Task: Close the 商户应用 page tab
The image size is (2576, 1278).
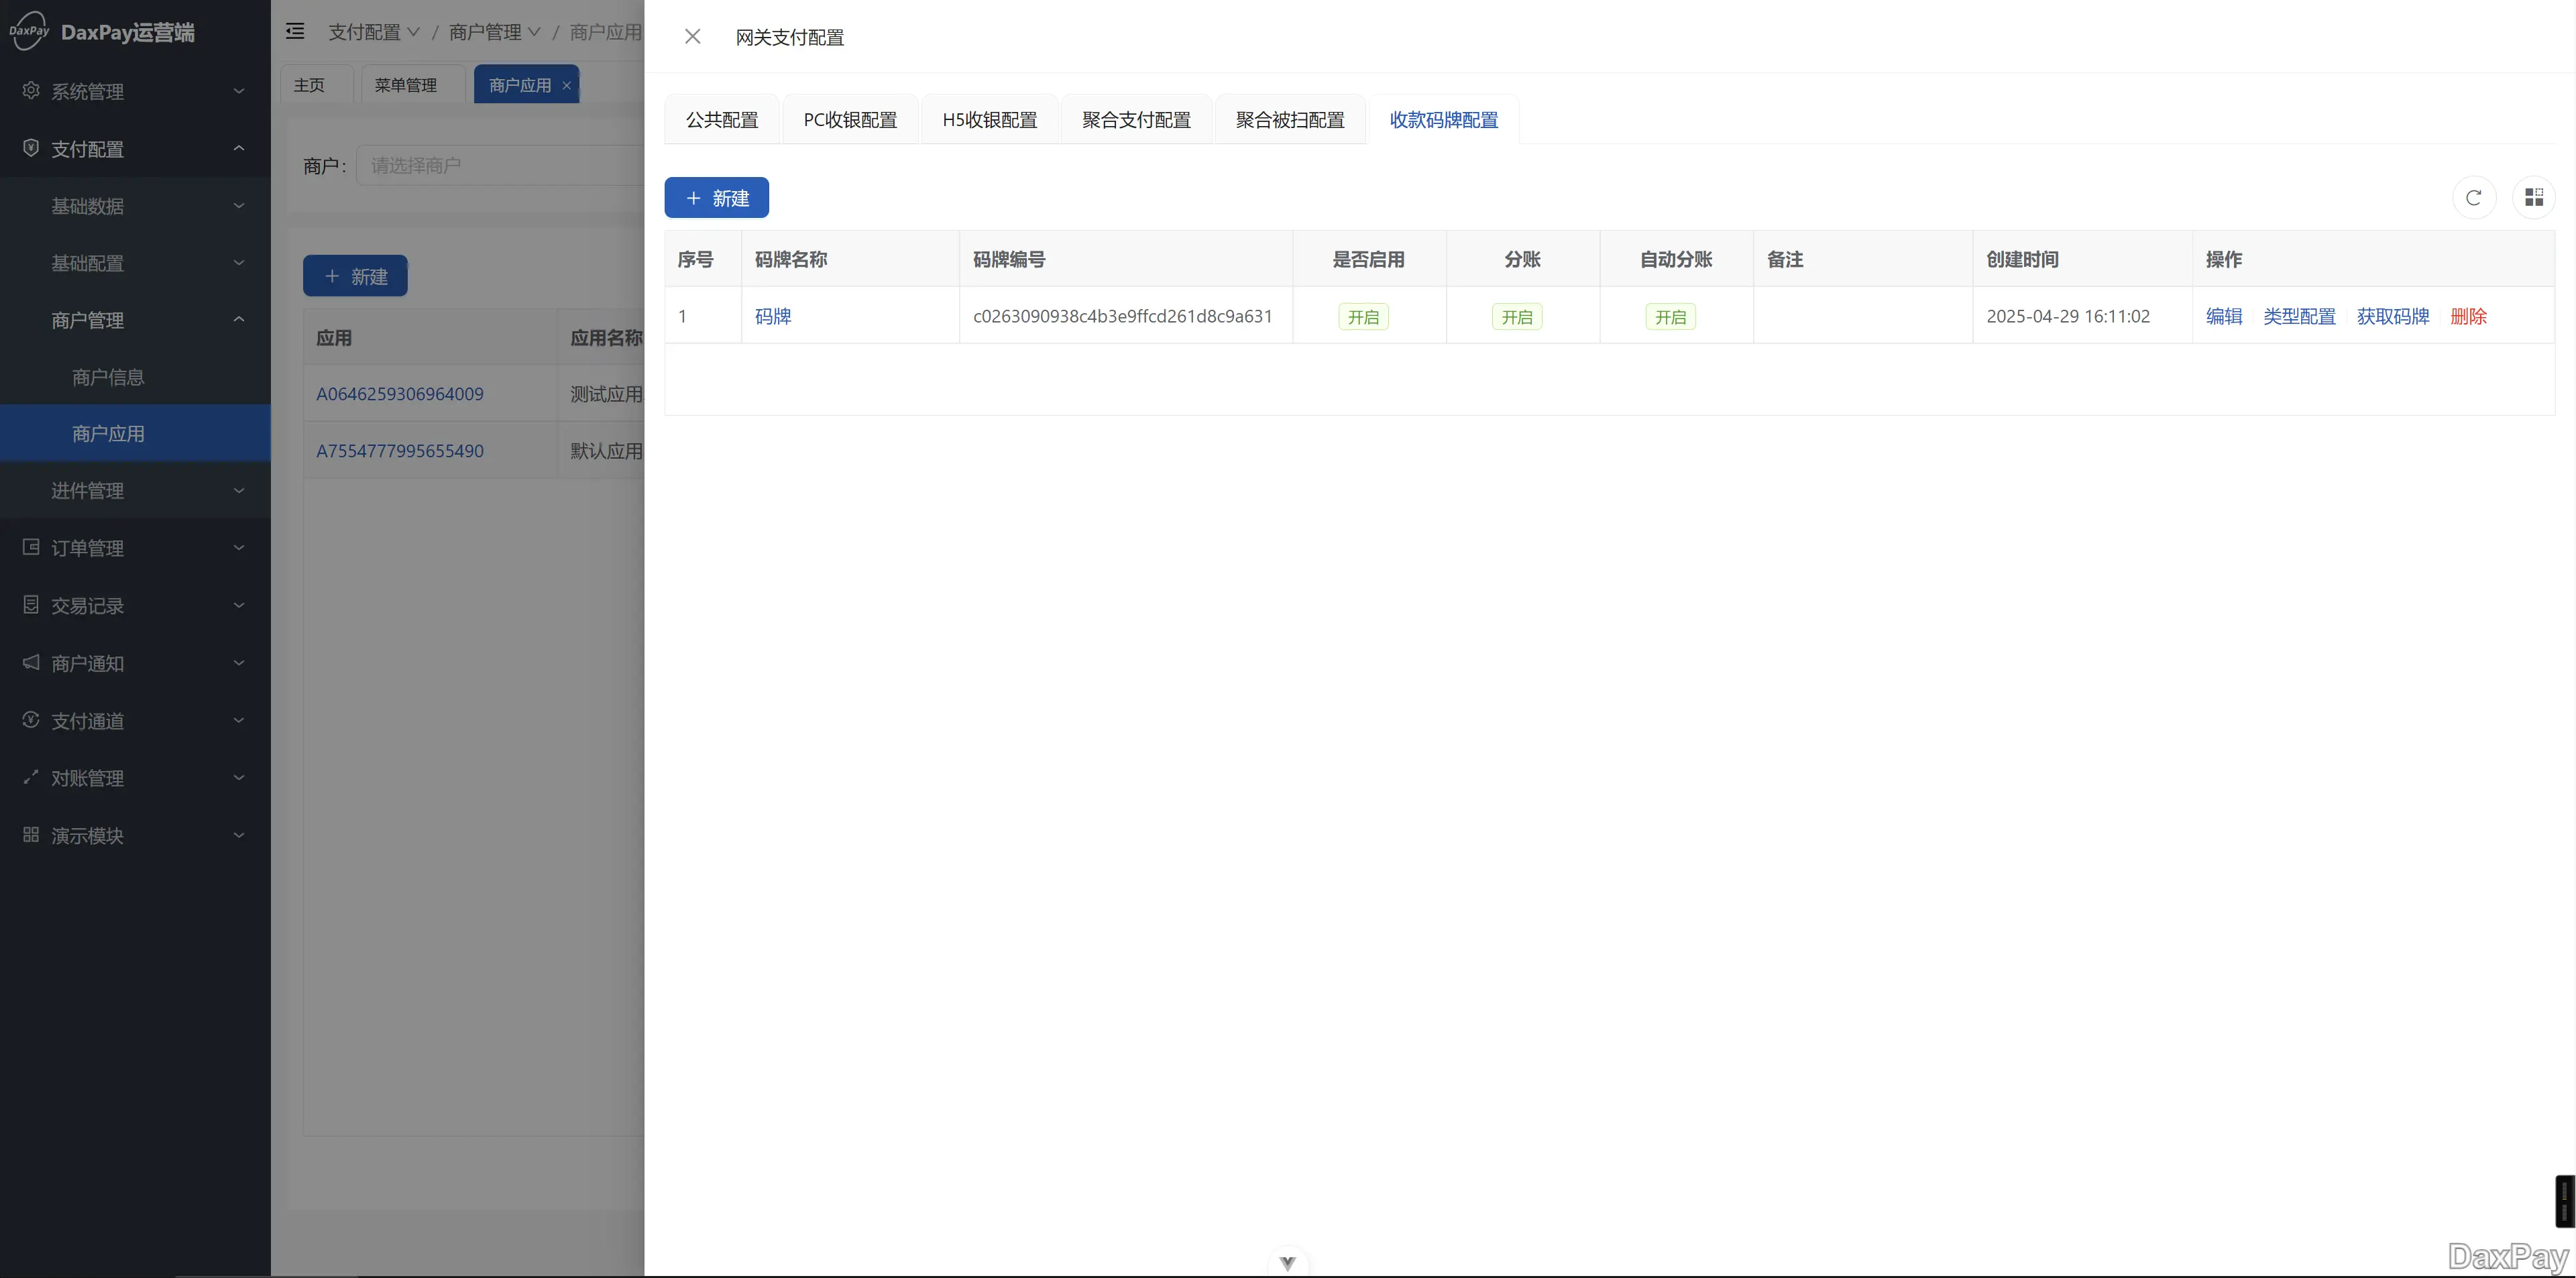Action: (566, 85)
